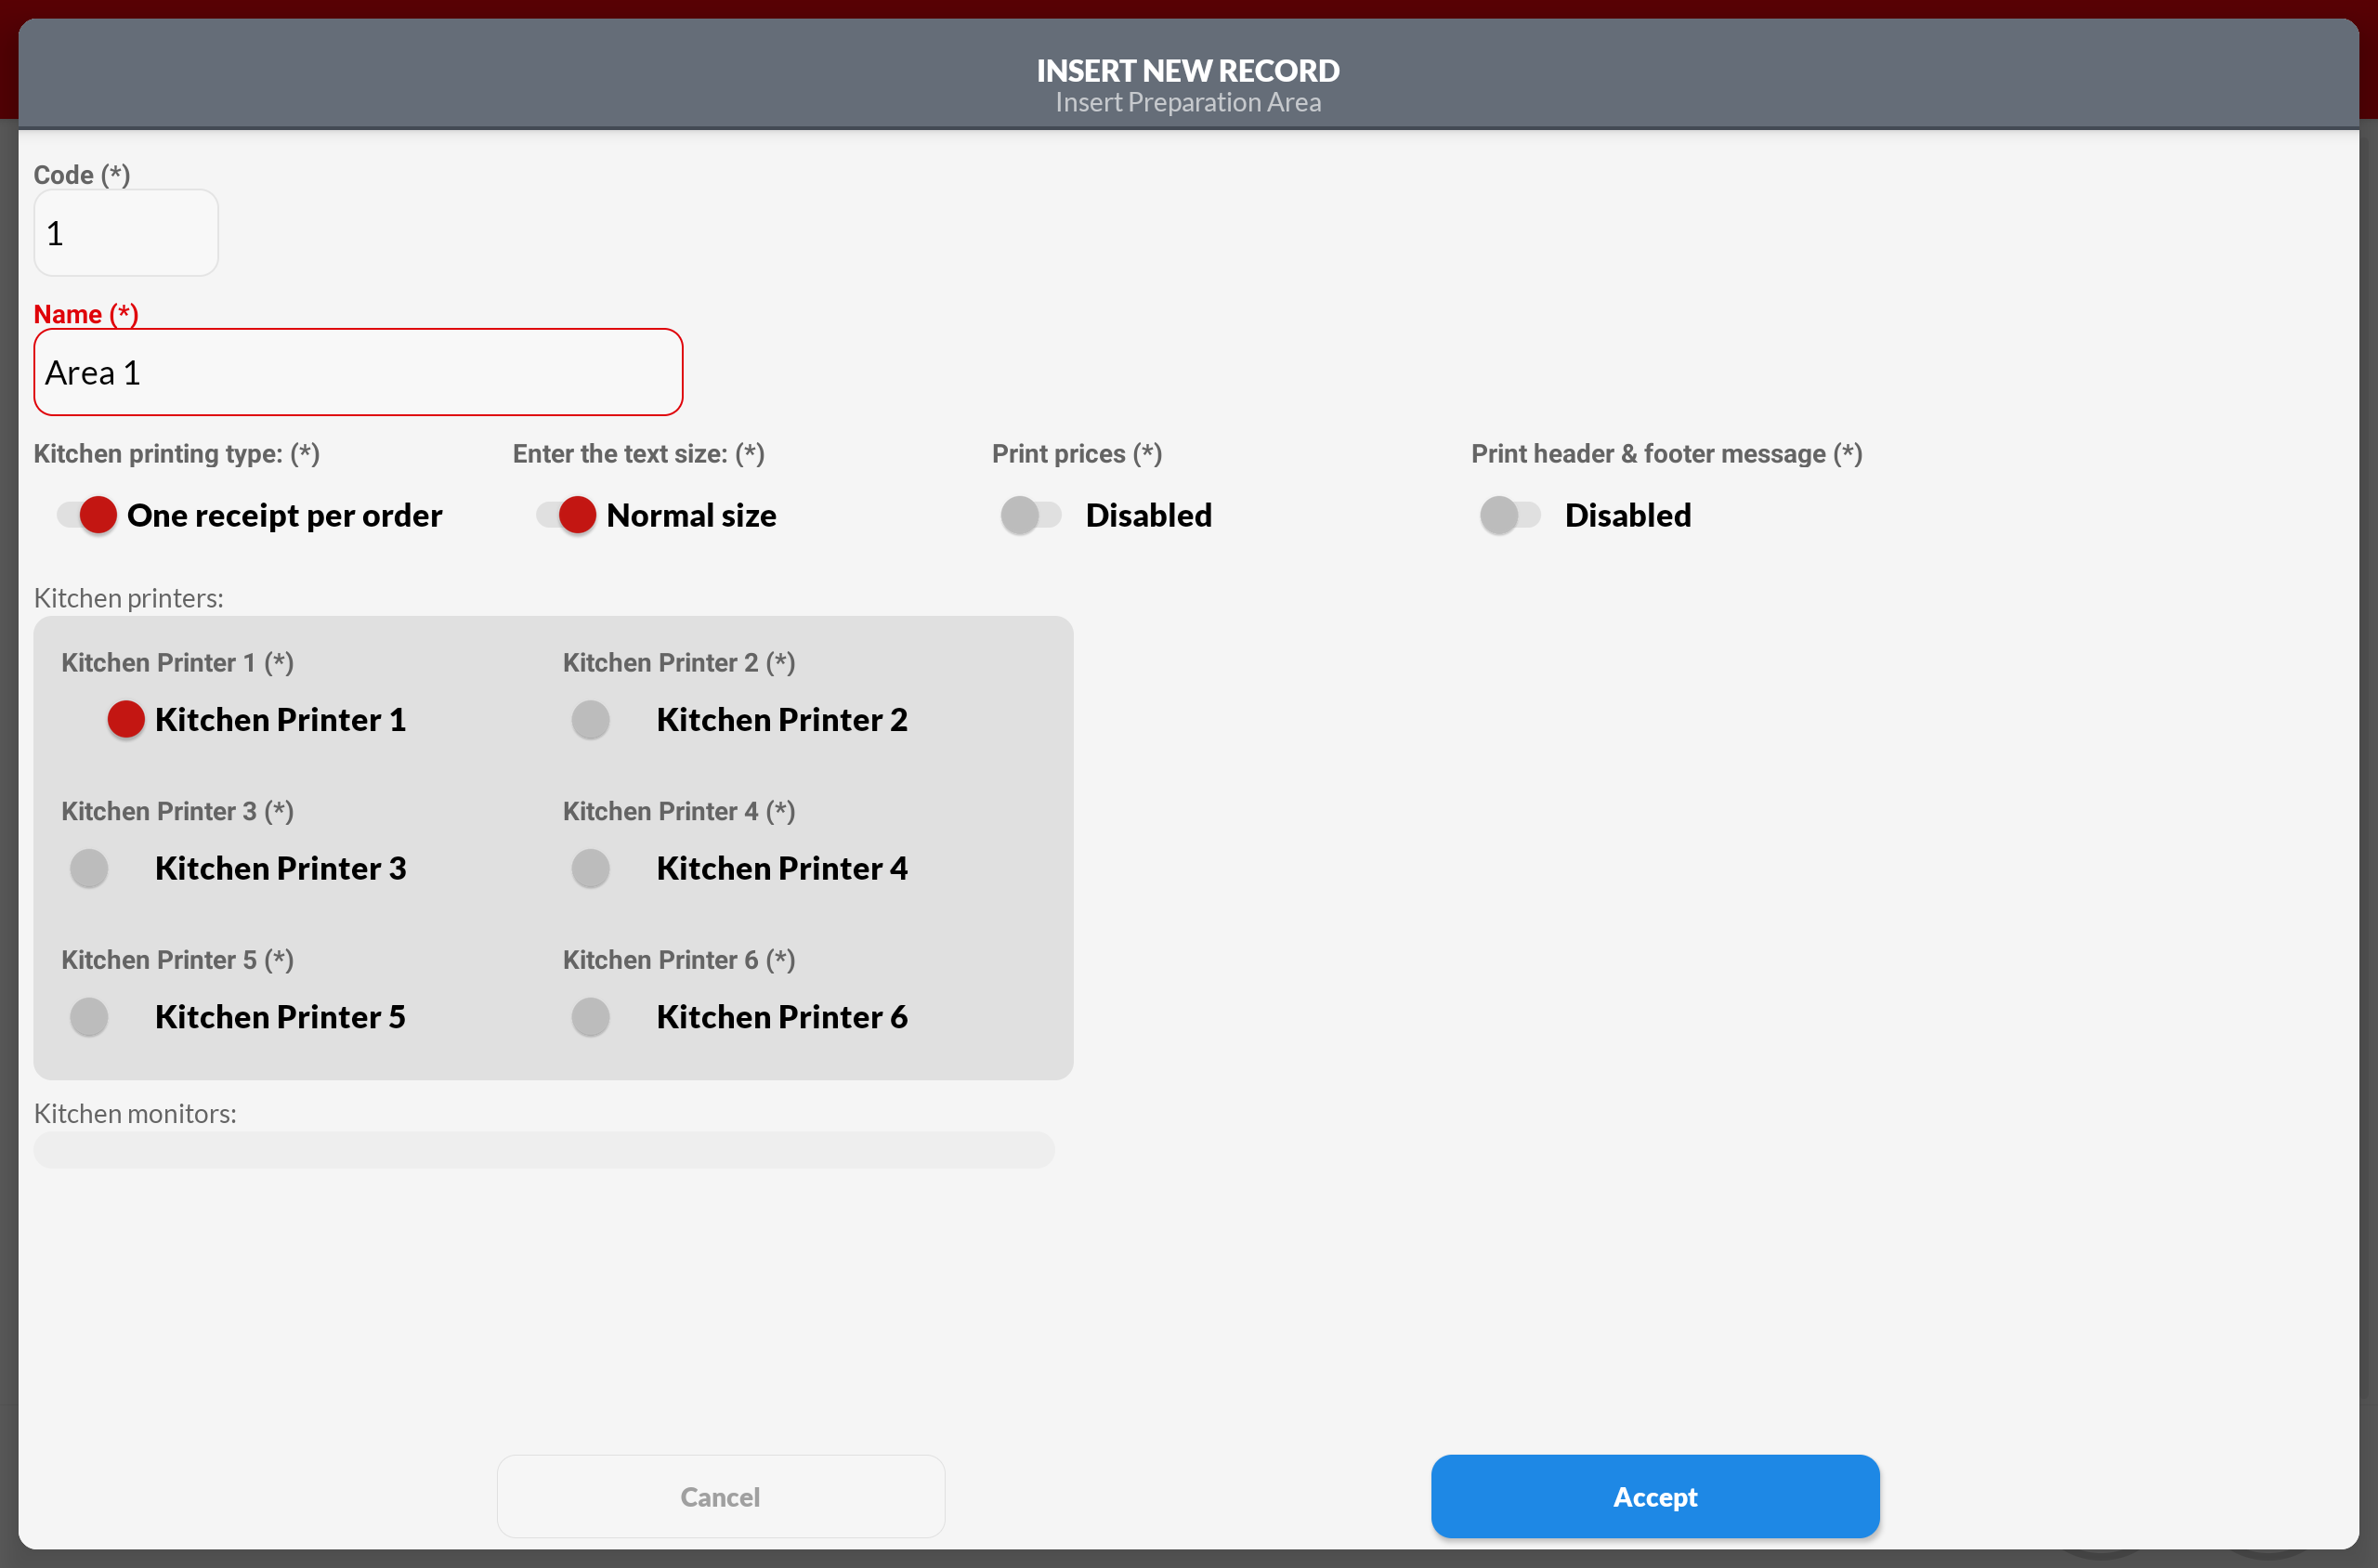2378x1568 pixels.
Task: Click the 'Disabled' label under Print prices
Action: [1148, 515]
